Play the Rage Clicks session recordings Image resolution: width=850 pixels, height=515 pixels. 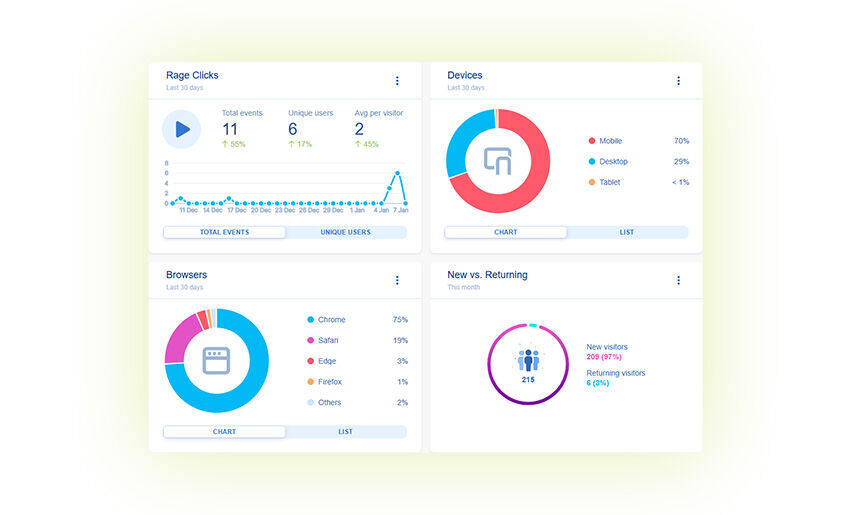(182, 129)
